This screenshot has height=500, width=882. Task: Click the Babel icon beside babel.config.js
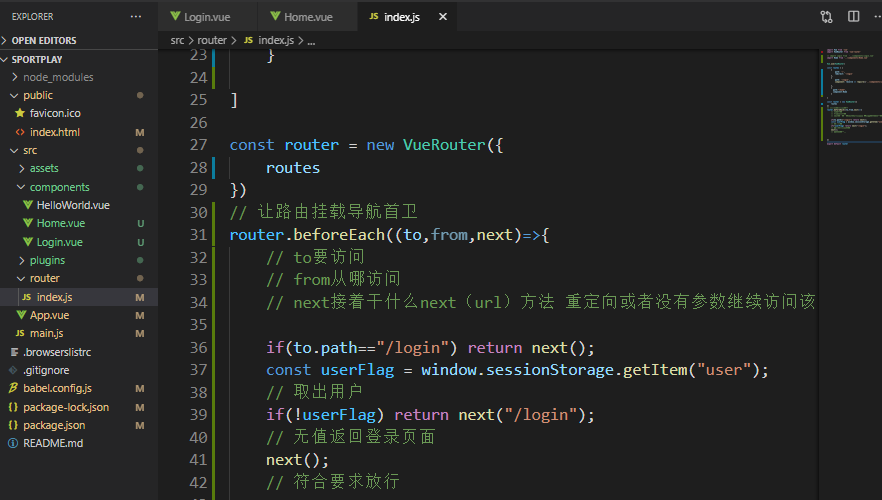[x=13, y=388]
